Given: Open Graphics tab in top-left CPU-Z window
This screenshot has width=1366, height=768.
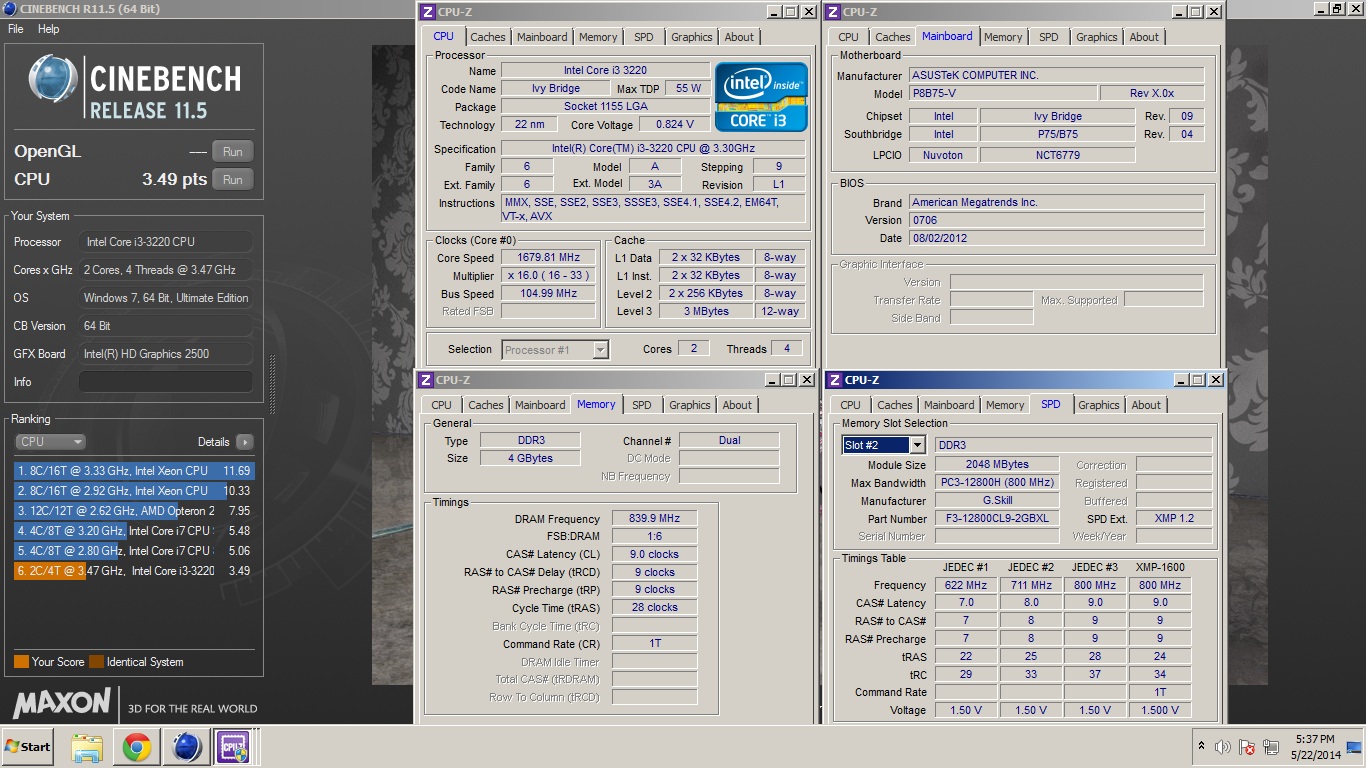Looking at the screenshot, I should pos(692,37).
